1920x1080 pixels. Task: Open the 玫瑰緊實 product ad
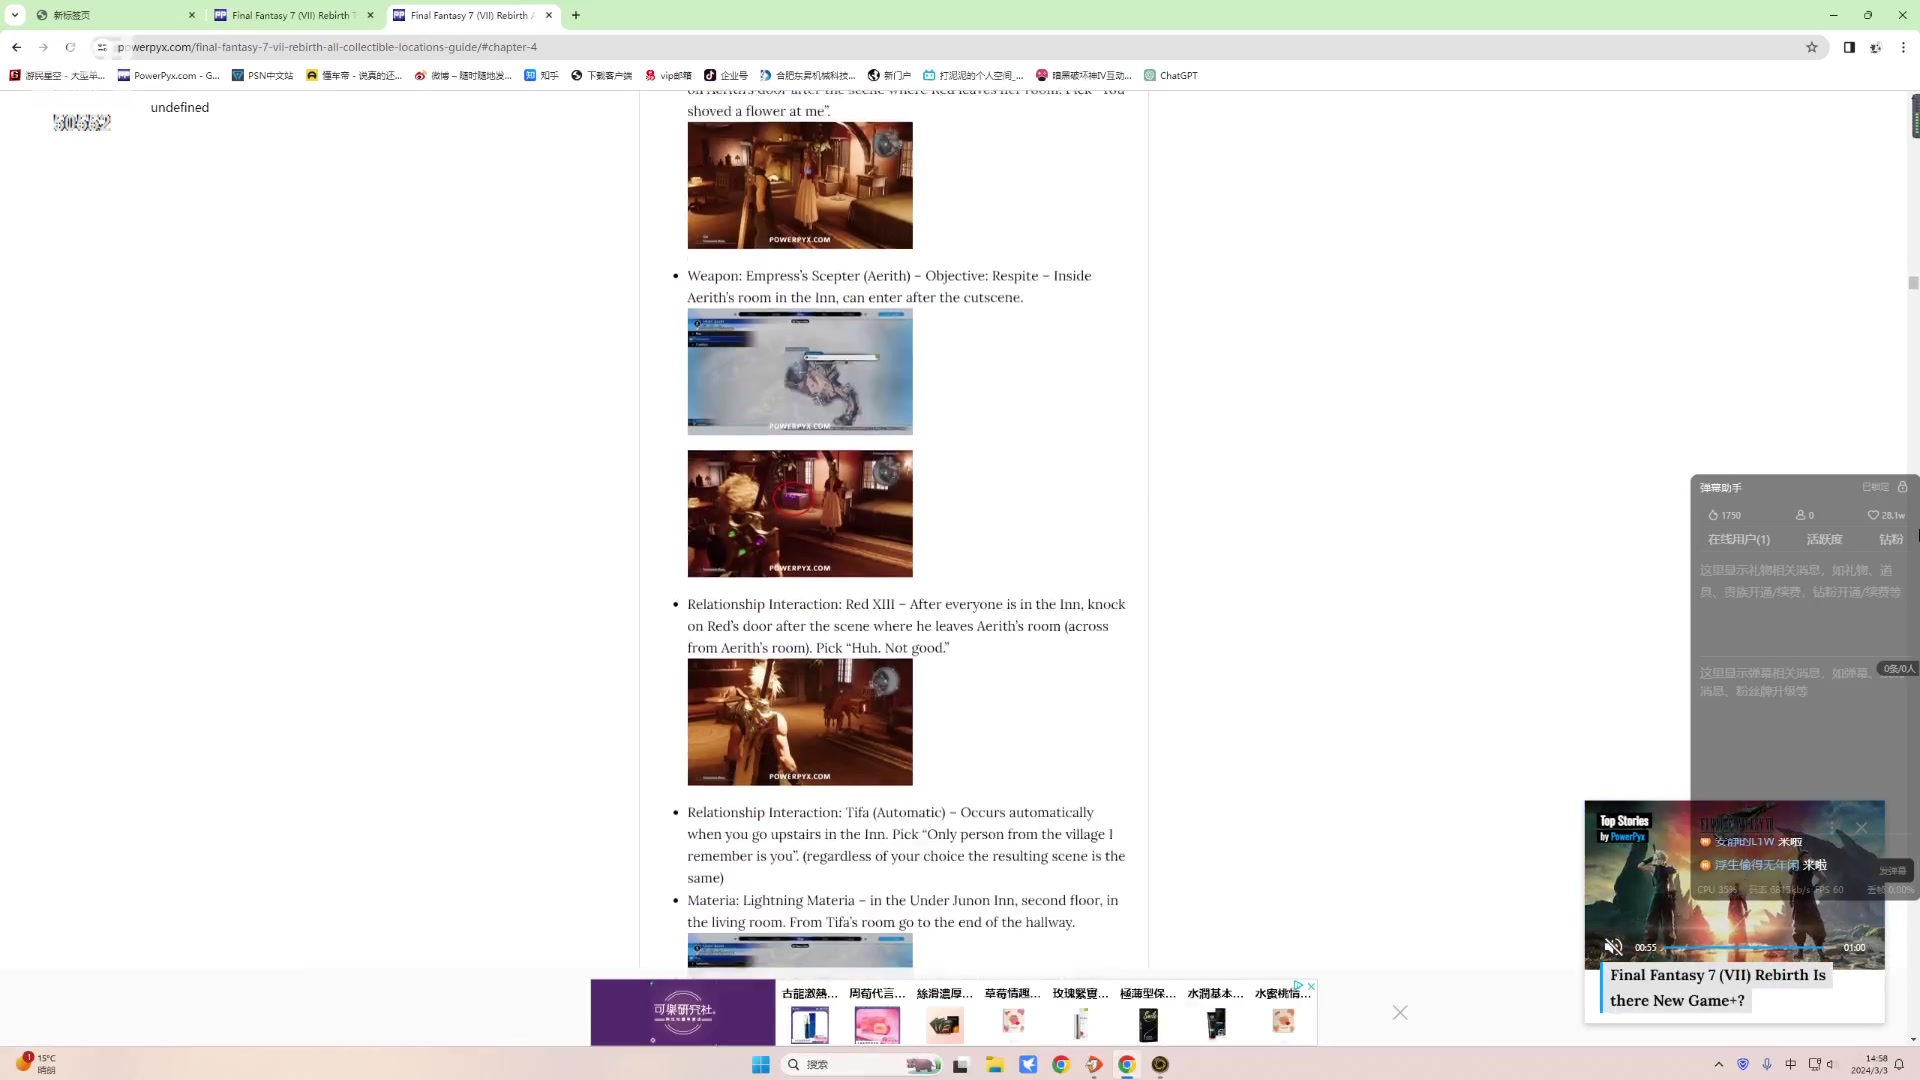click(x=1080, y=1013)
